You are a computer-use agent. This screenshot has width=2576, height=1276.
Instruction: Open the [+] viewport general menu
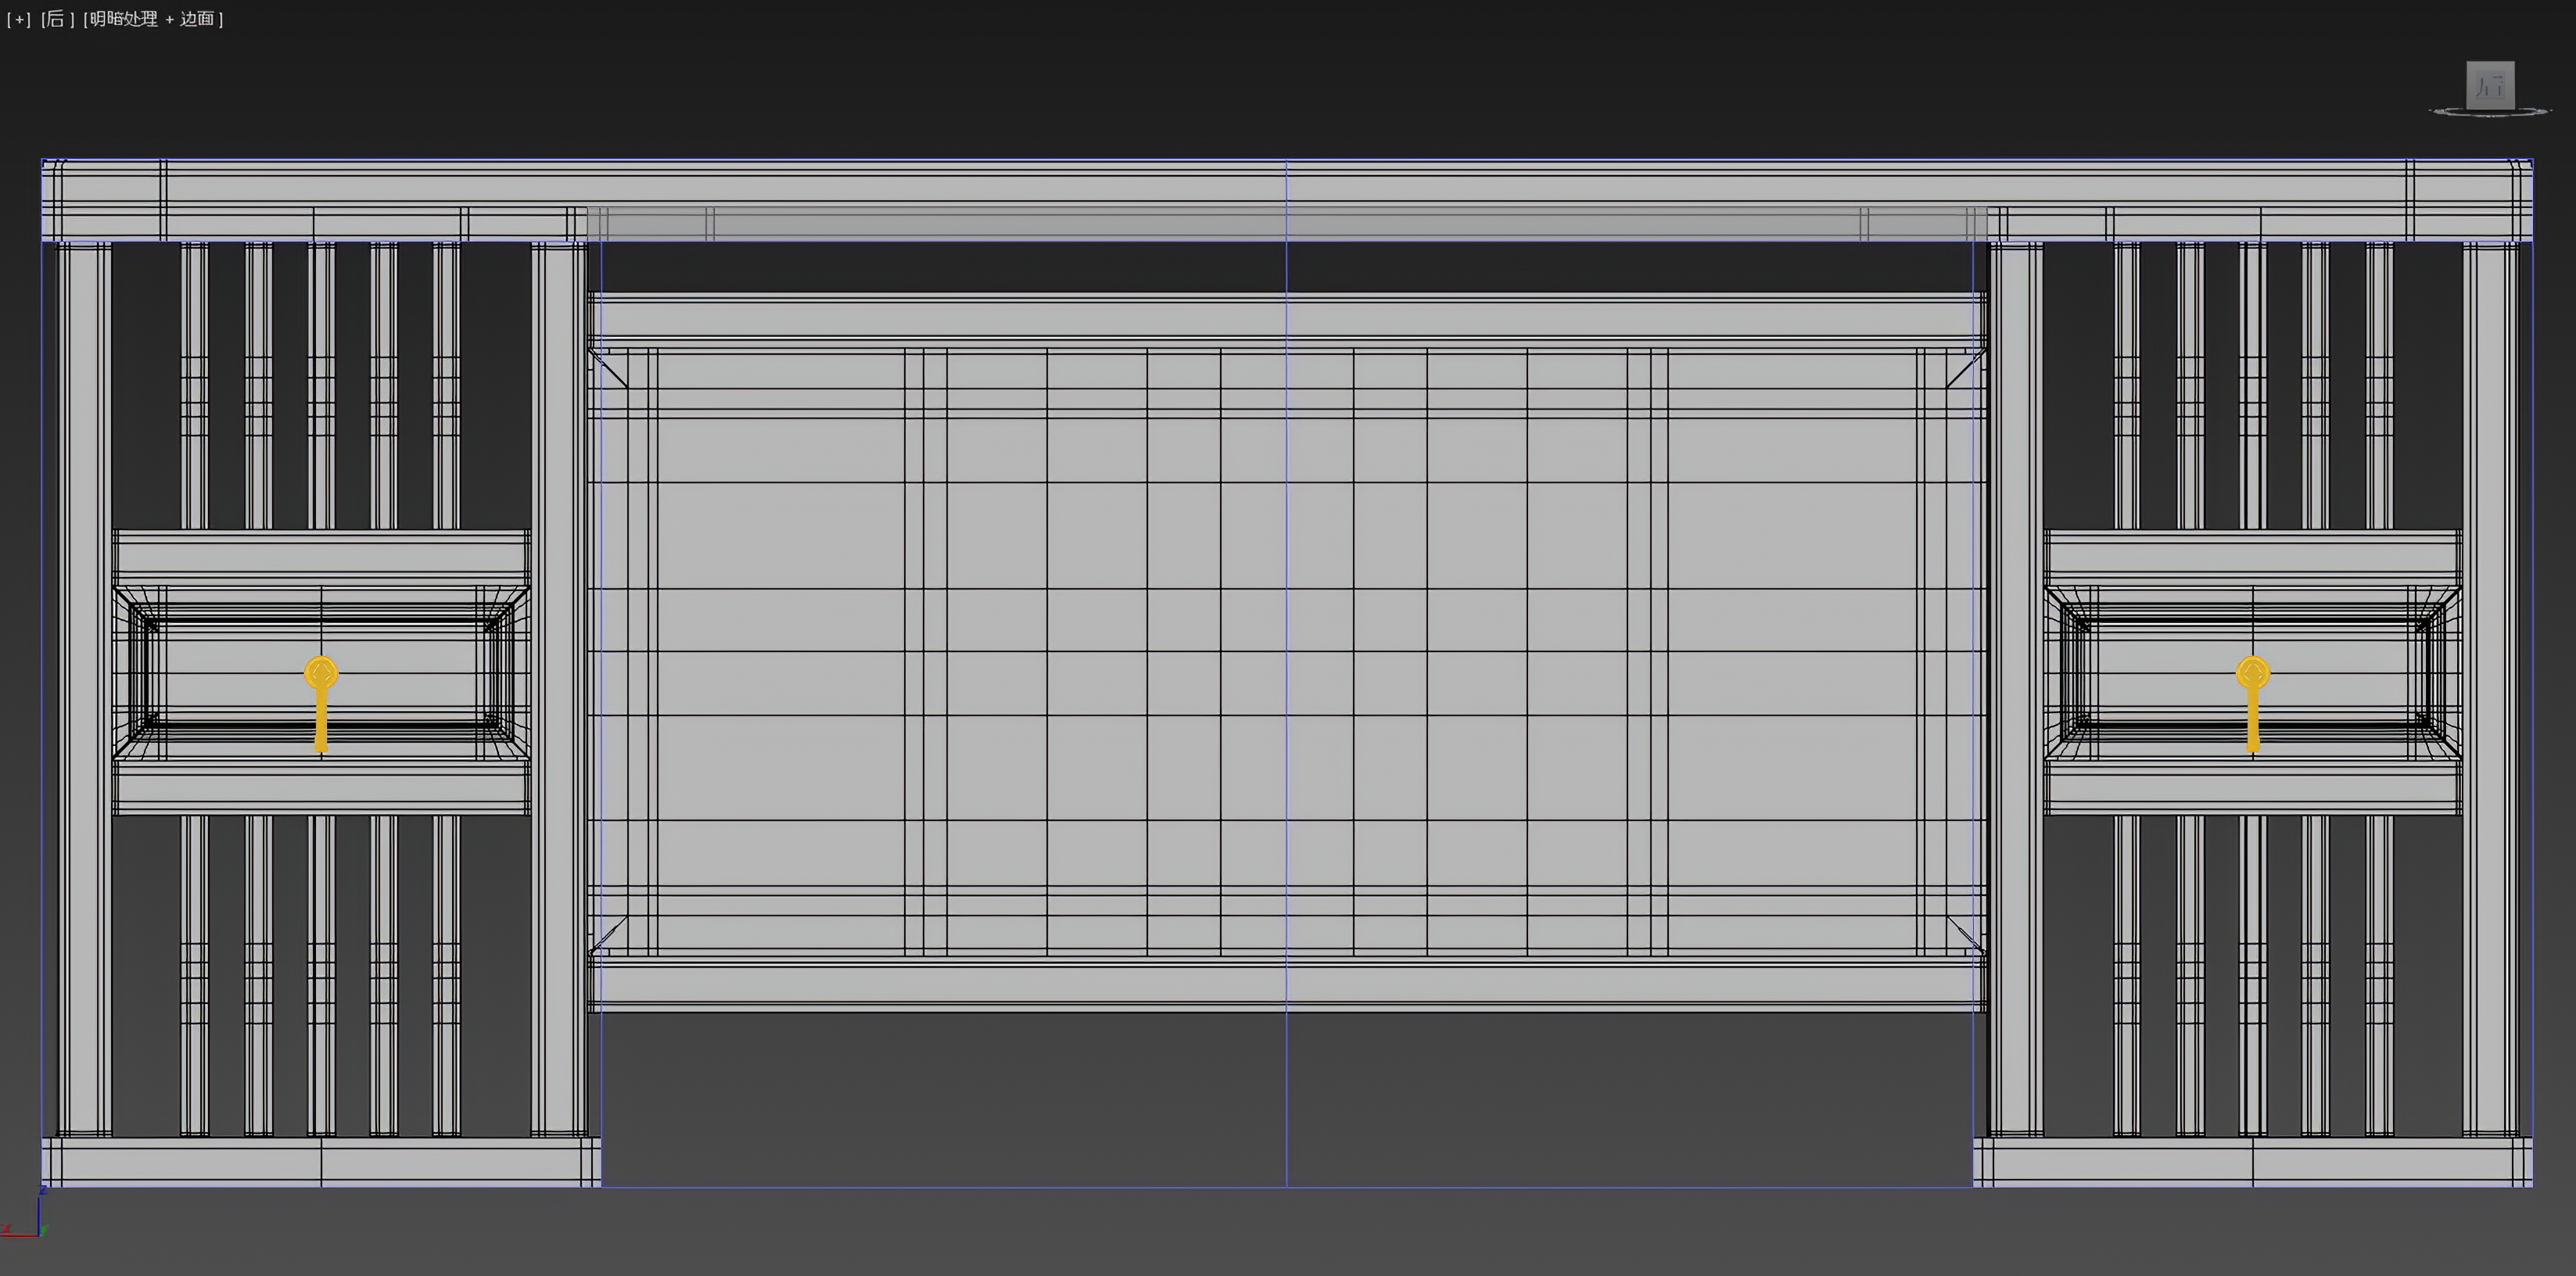(x=18, y=19)
